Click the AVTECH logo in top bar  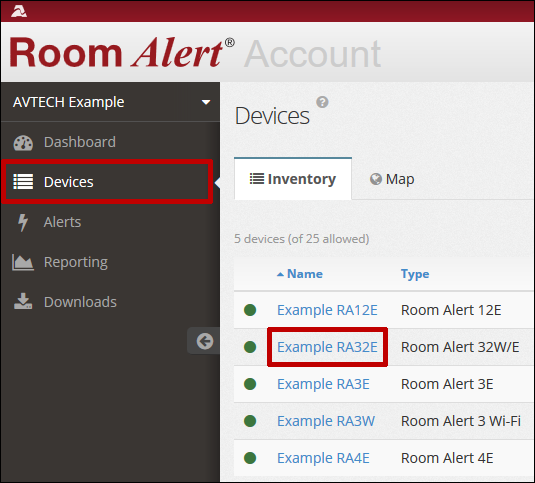(x=19, y=11)
